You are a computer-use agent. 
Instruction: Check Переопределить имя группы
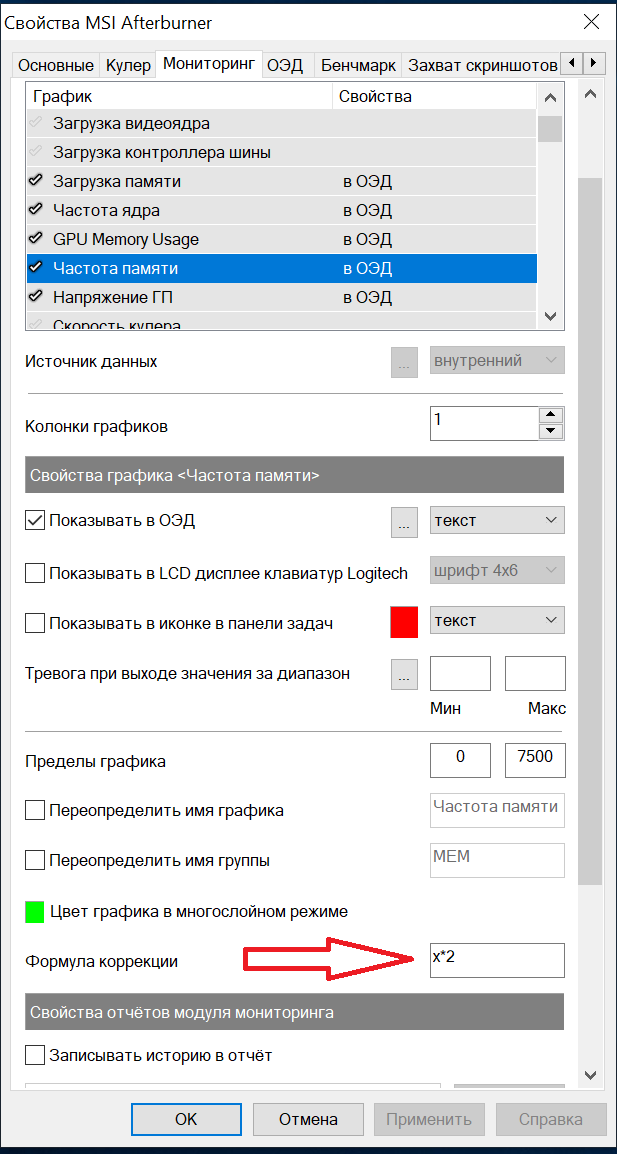pos(35,860)
